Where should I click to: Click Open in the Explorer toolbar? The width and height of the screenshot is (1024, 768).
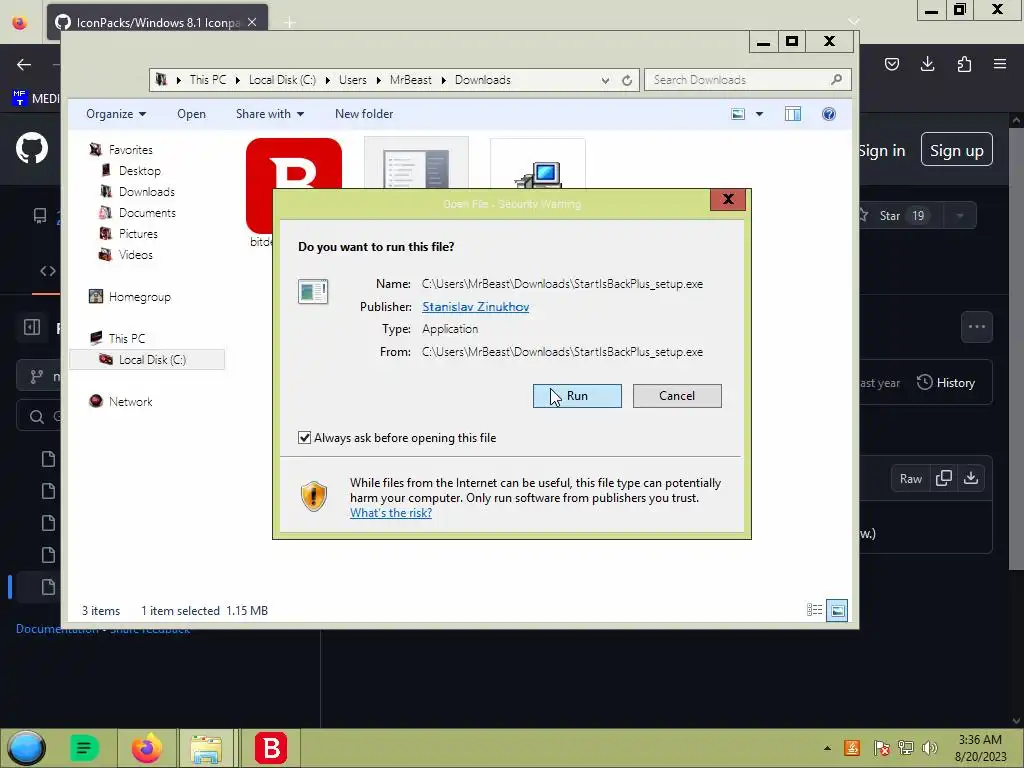[x=191, y=114]
